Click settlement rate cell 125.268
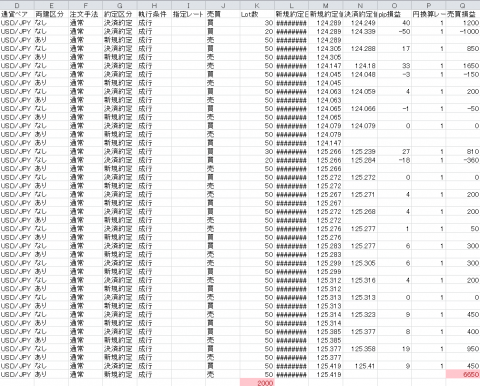480x386 pixels. pos(360,212)
